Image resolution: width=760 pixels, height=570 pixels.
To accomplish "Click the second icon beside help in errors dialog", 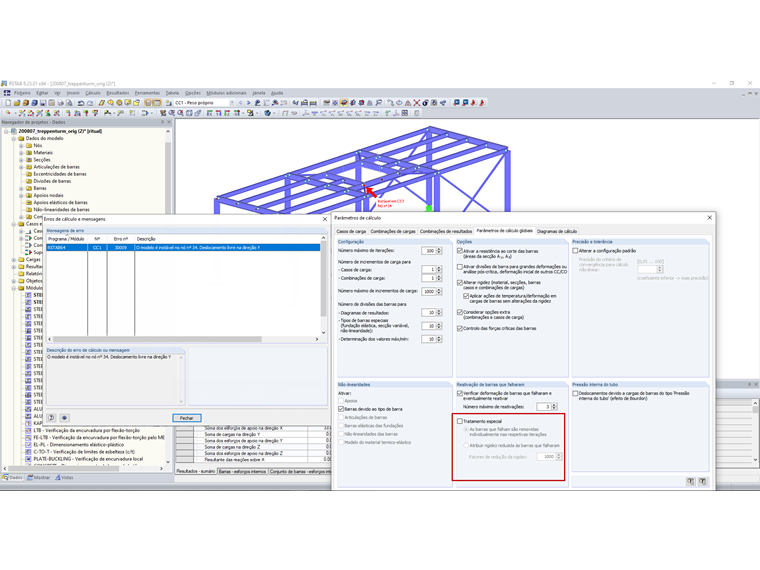I will [64, 418].
